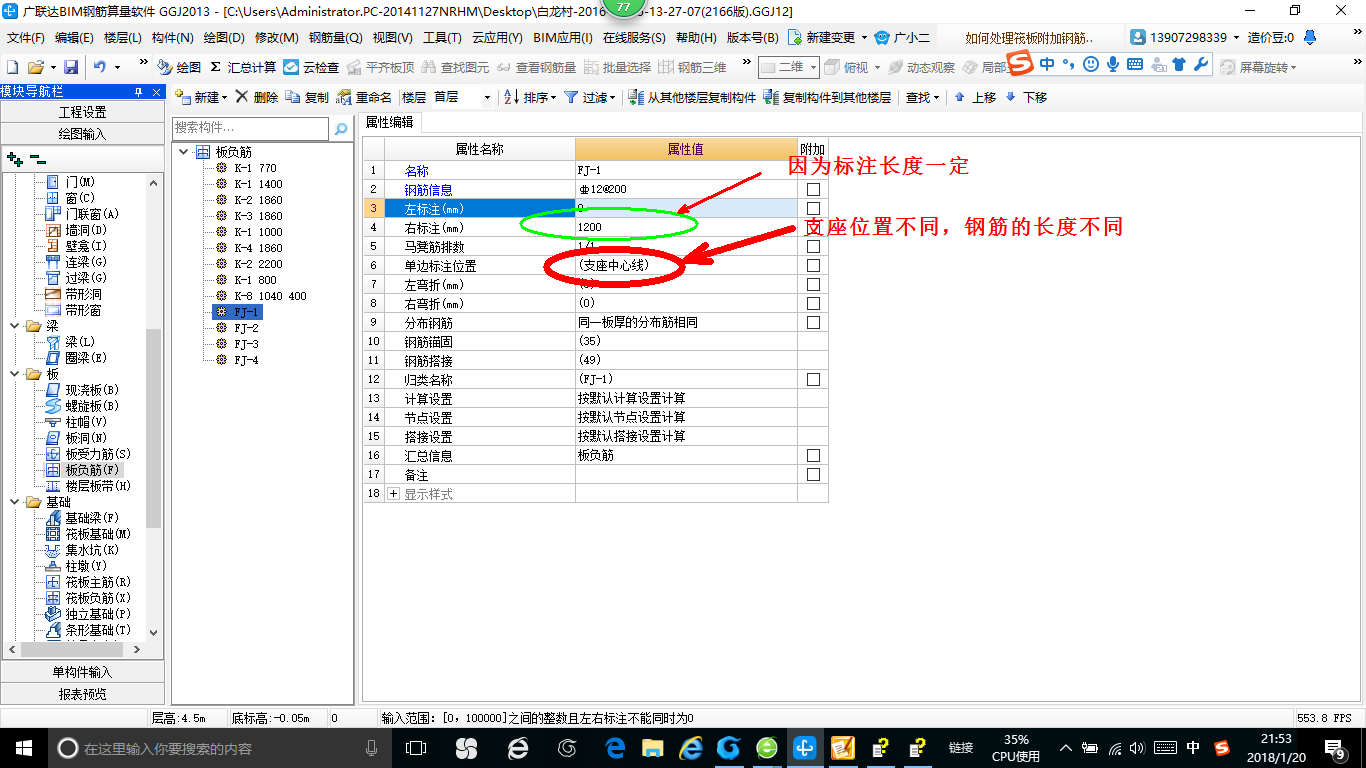The width and height of the screenshot is (1366, 768).
Task: Tick 附加 checkbox for 钢筋信息 row
Action: pos(813,190)
